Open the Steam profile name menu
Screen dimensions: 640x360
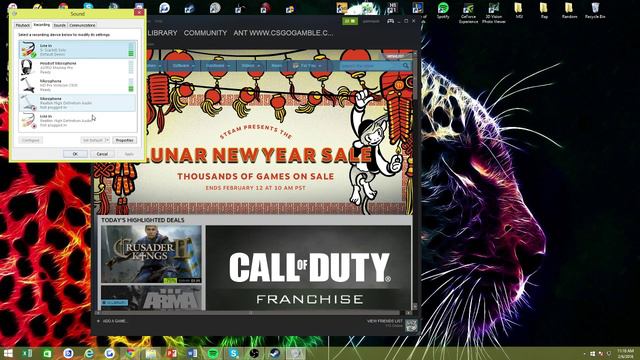[283, 33]
